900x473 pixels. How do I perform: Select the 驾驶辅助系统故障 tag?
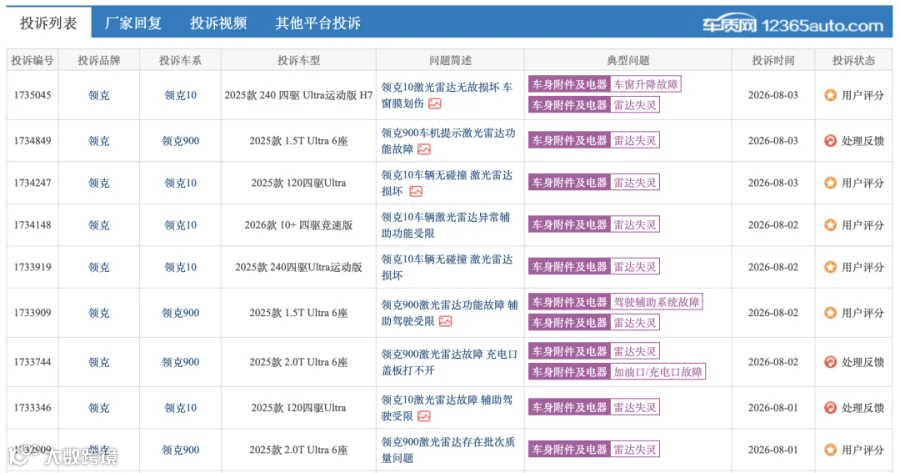pyautogui.click(x=657, y=302)
